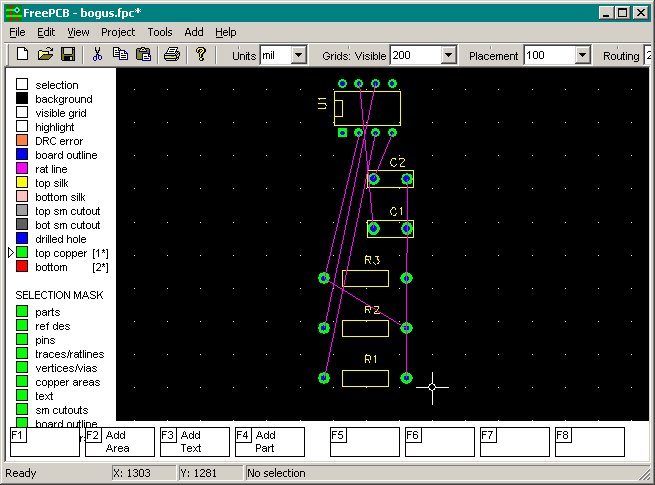Screen dimensions: 655x485
Task: Toggle pins in the selection mask
Action: point(22,340)
